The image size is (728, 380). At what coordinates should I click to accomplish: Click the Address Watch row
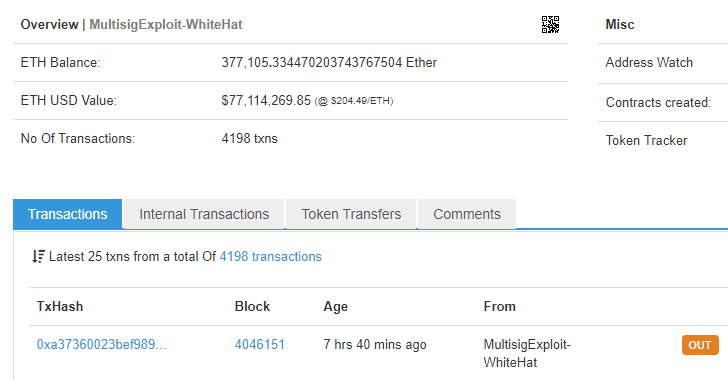point(663,63)
